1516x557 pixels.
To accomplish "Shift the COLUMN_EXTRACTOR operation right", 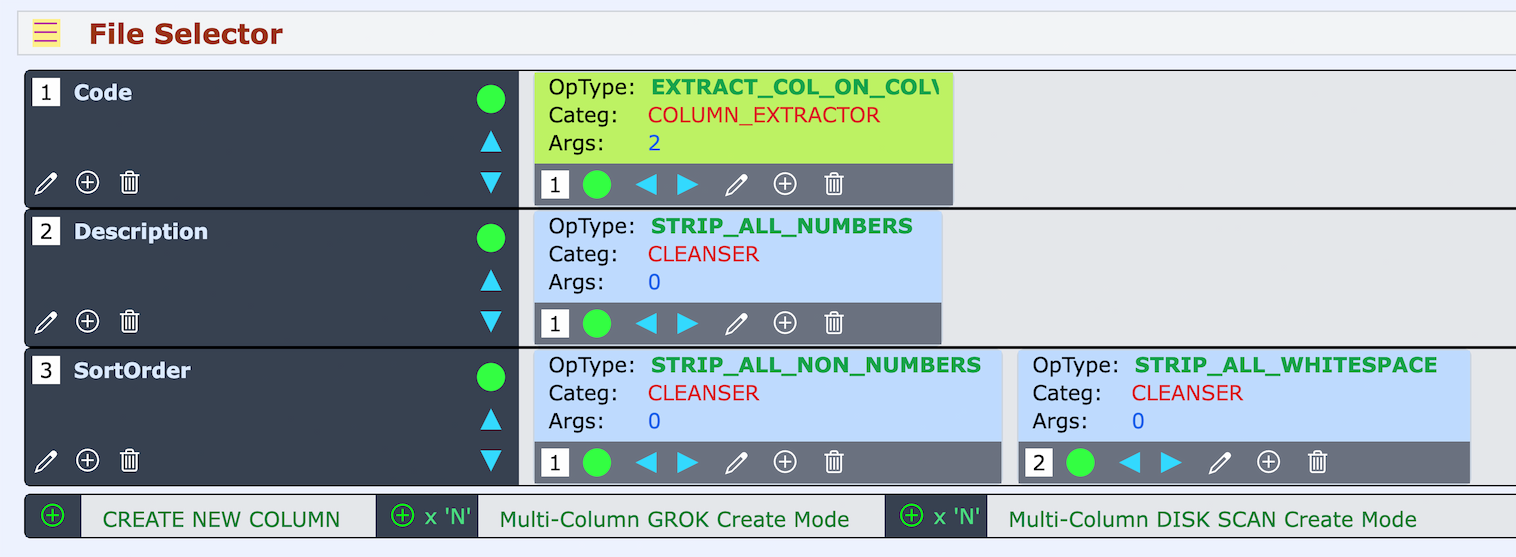I will click(x=688, y=184).
